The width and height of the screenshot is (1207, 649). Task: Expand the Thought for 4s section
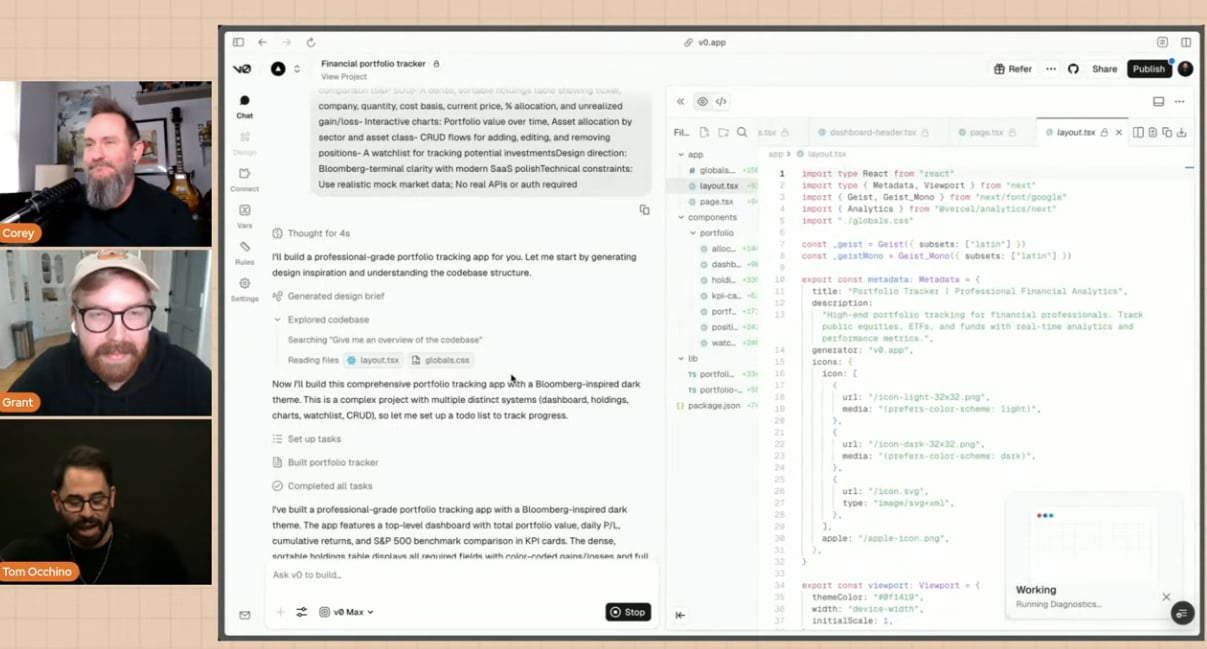[311, 233]
